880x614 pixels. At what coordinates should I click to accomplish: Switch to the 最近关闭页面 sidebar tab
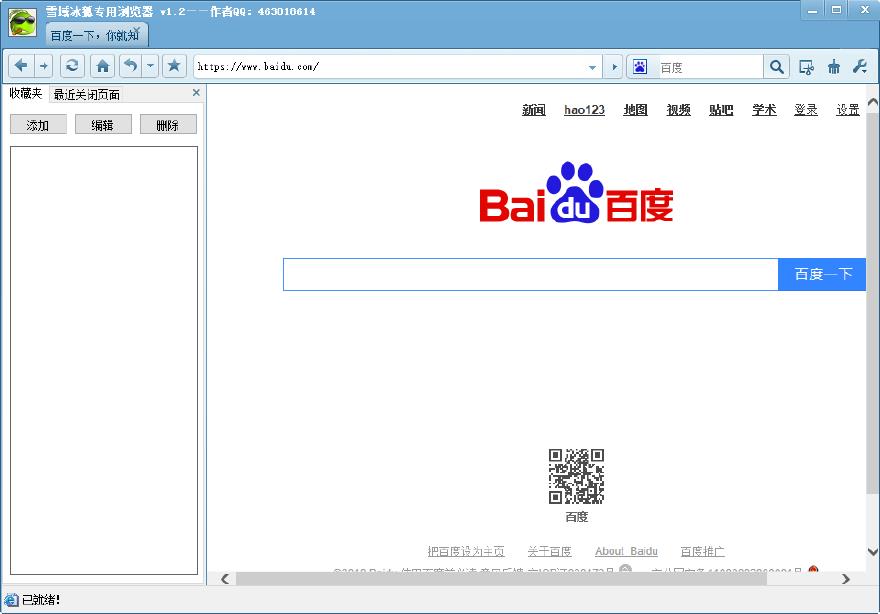(x=87, y=94)
